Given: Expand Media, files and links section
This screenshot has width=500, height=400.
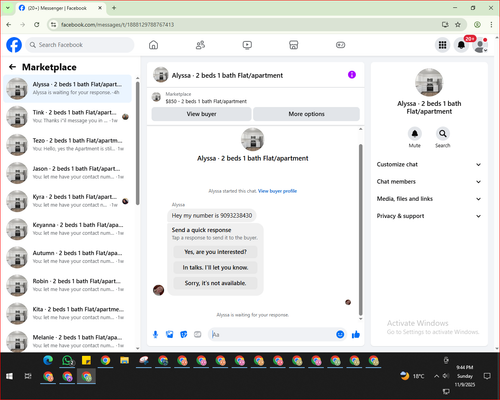Looking at the screenshot, I should point(429,199).
